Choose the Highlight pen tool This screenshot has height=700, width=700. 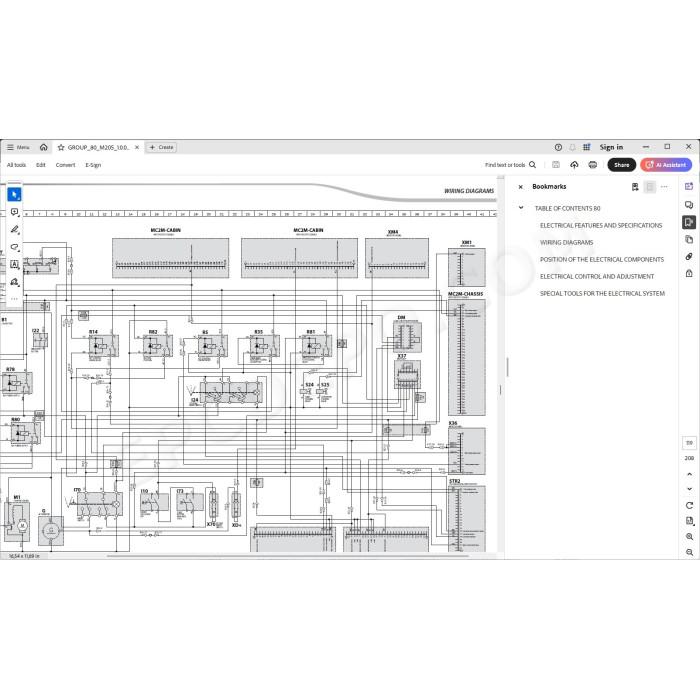[x=14, y=229]
